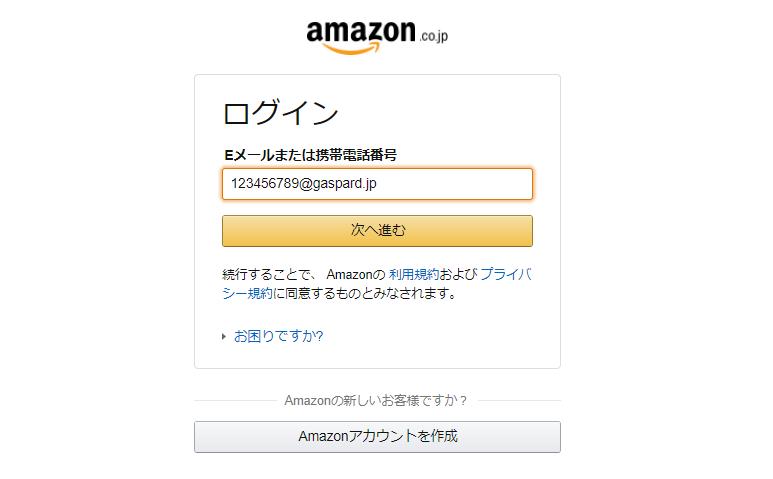Click シー規約 link on second line
Screen dimensions: 773x479
point(247,293)
